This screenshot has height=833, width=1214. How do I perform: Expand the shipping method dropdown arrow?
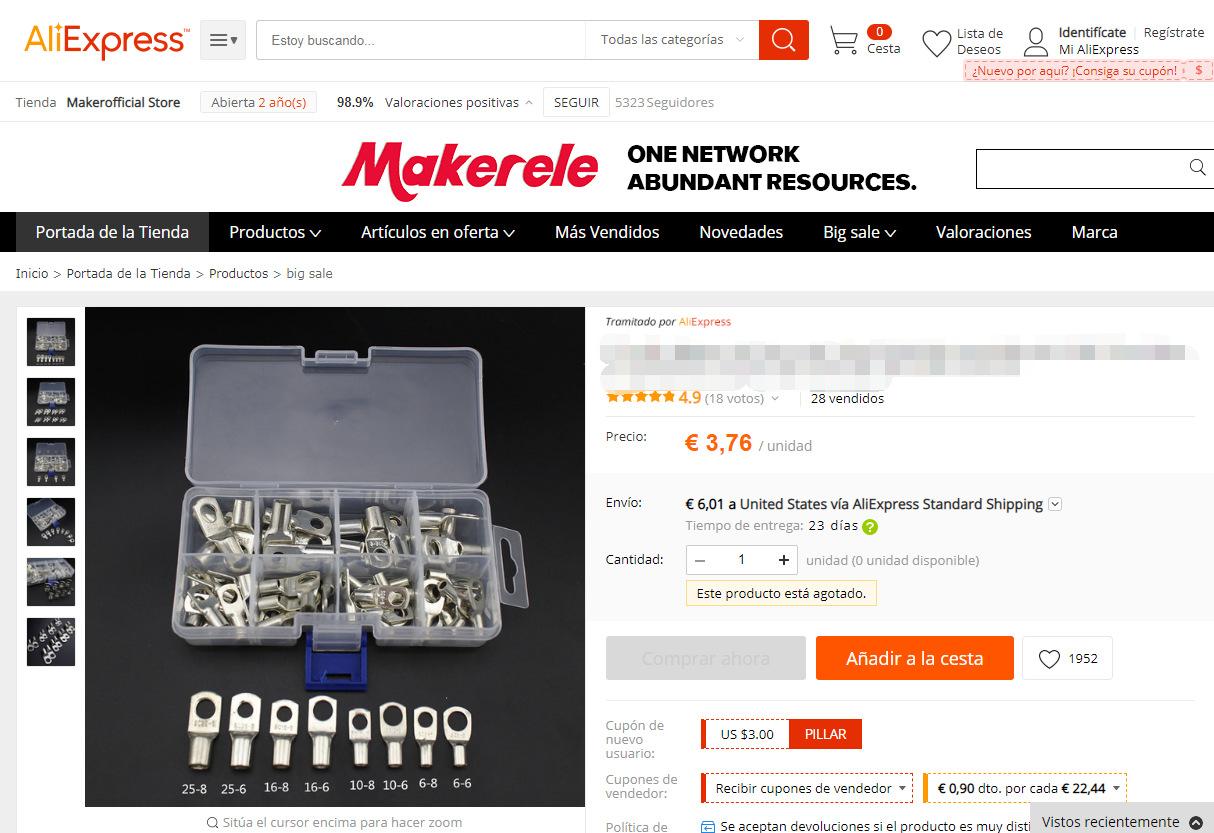click(x=1055, y=504)
